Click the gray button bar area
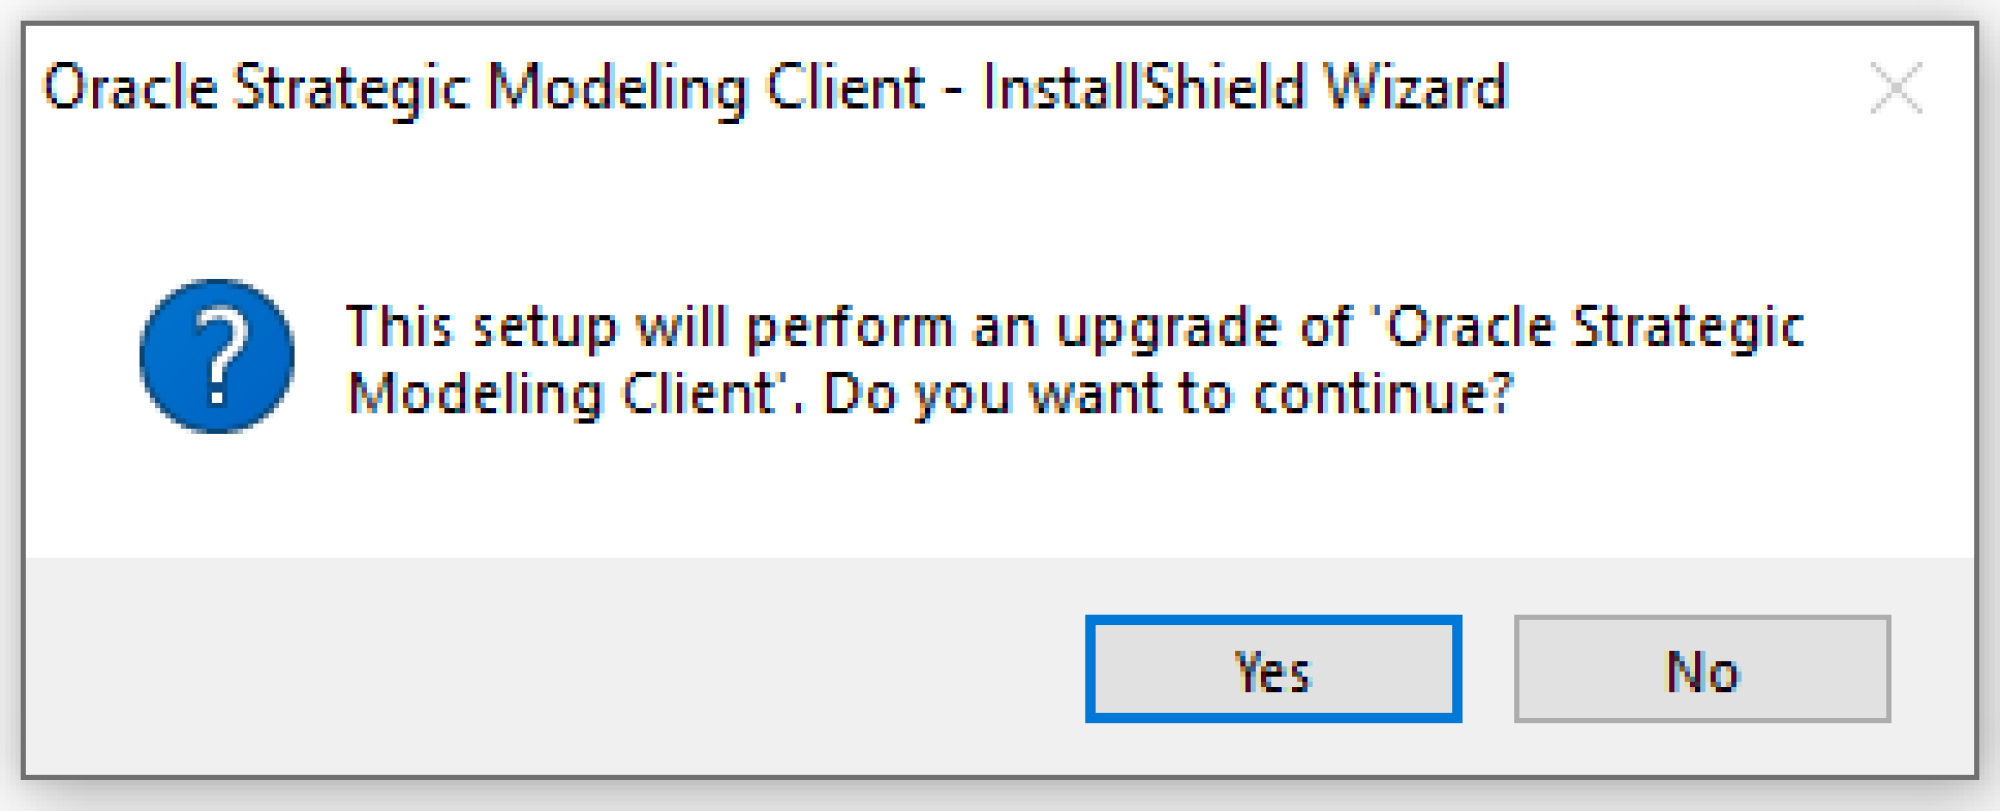 550,666
